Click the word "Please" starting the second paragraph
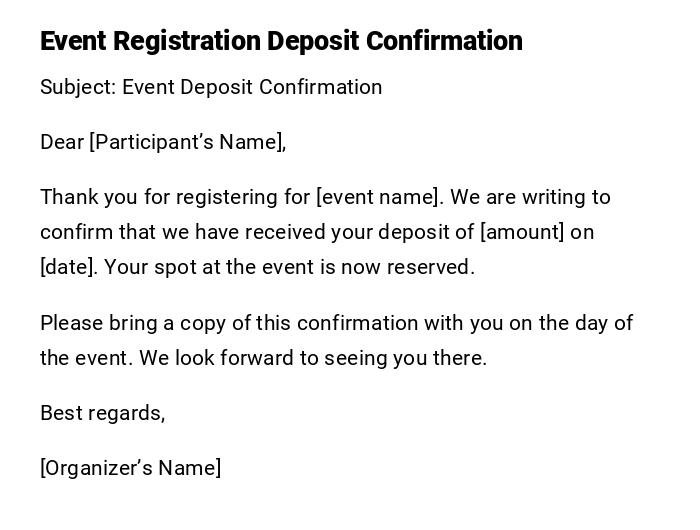 click(70, 323)
